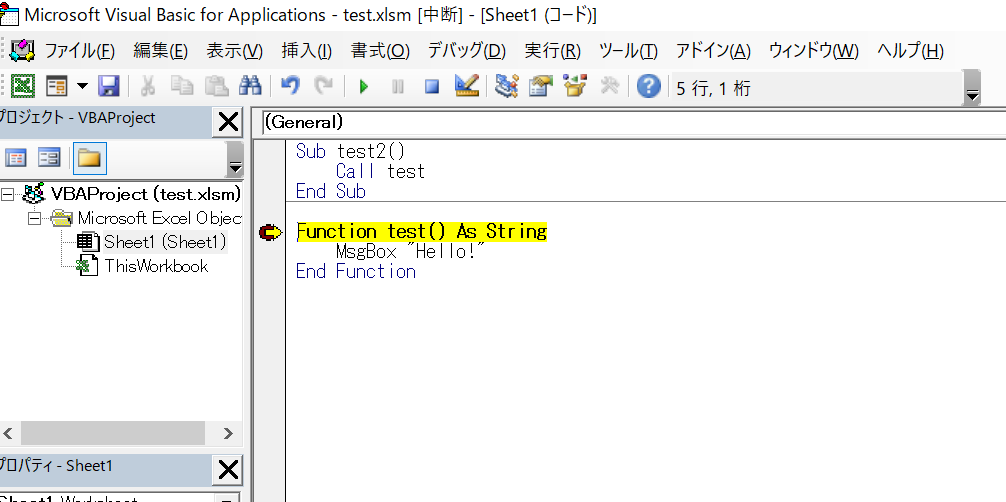The height and width of the screenshot is (502, 1006).
Task: Reset execution with the blue stop icon
Action: coord(432,85)
